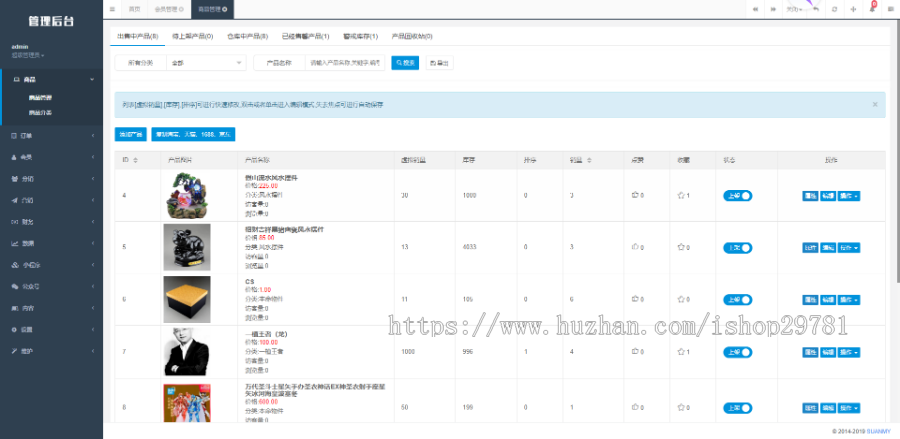Click the laptop icon beside 商品 in sidebar
Screen dimensions: 900x439
point(15,79)
